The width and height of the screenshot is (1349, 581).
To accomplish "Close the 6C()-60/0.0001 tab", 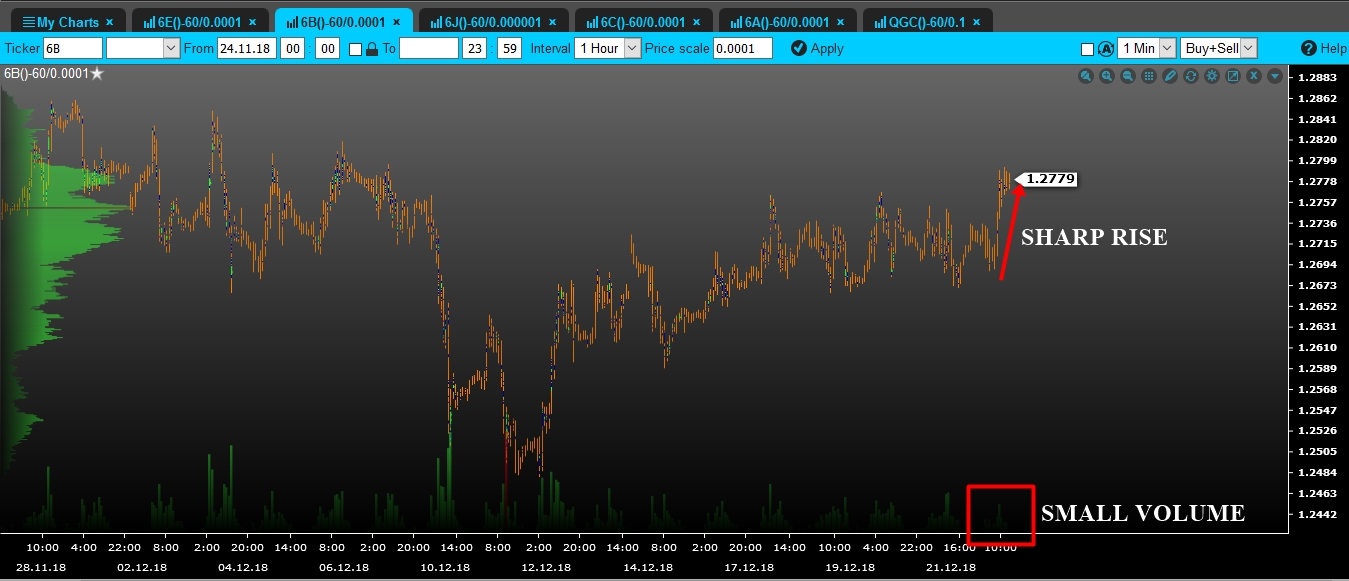I will [696, 22].
